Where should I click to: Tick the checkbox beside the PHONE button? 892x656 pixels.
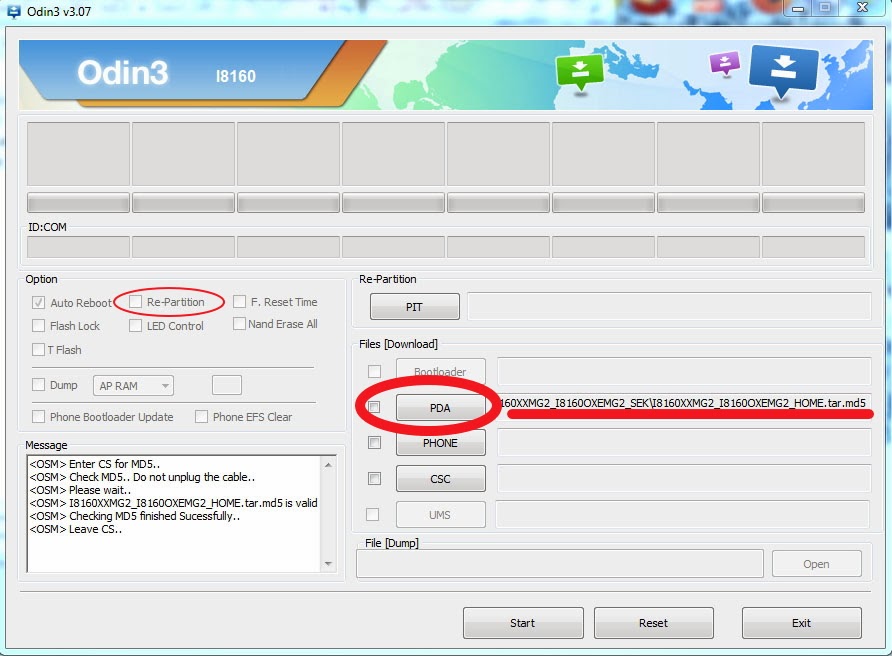(x=374, y=443)
